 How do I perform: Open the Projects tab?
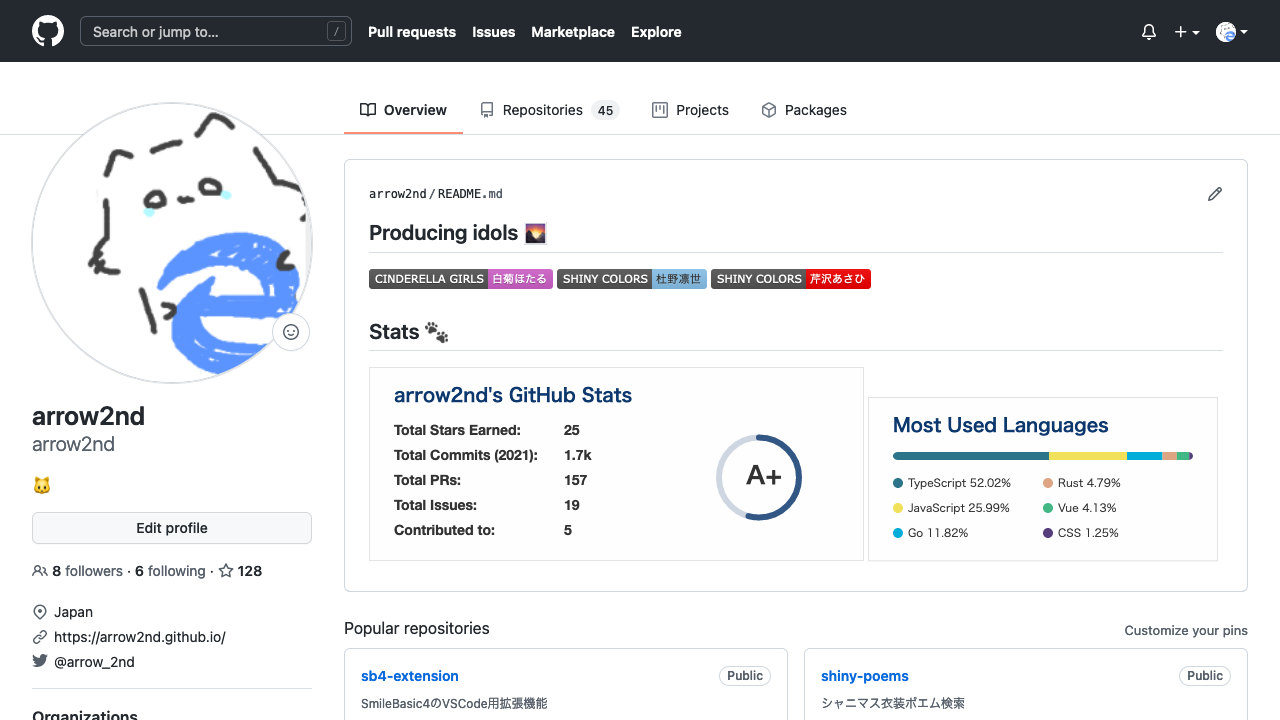(x=690, y=110)
